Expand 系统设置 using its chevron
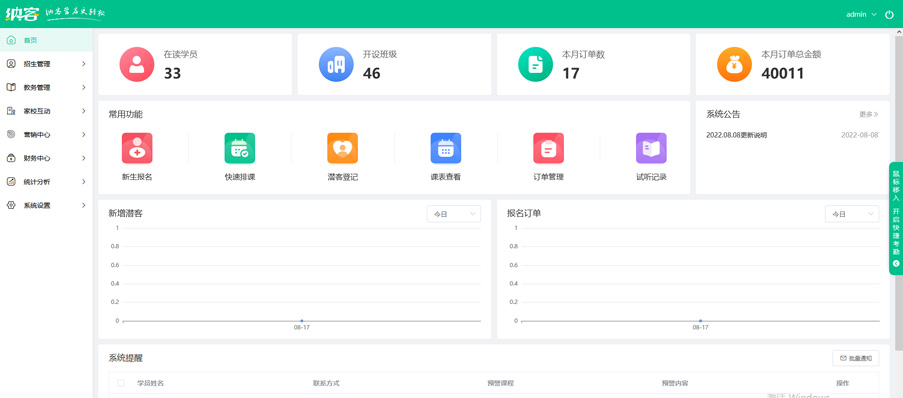 tap(84, 205)
